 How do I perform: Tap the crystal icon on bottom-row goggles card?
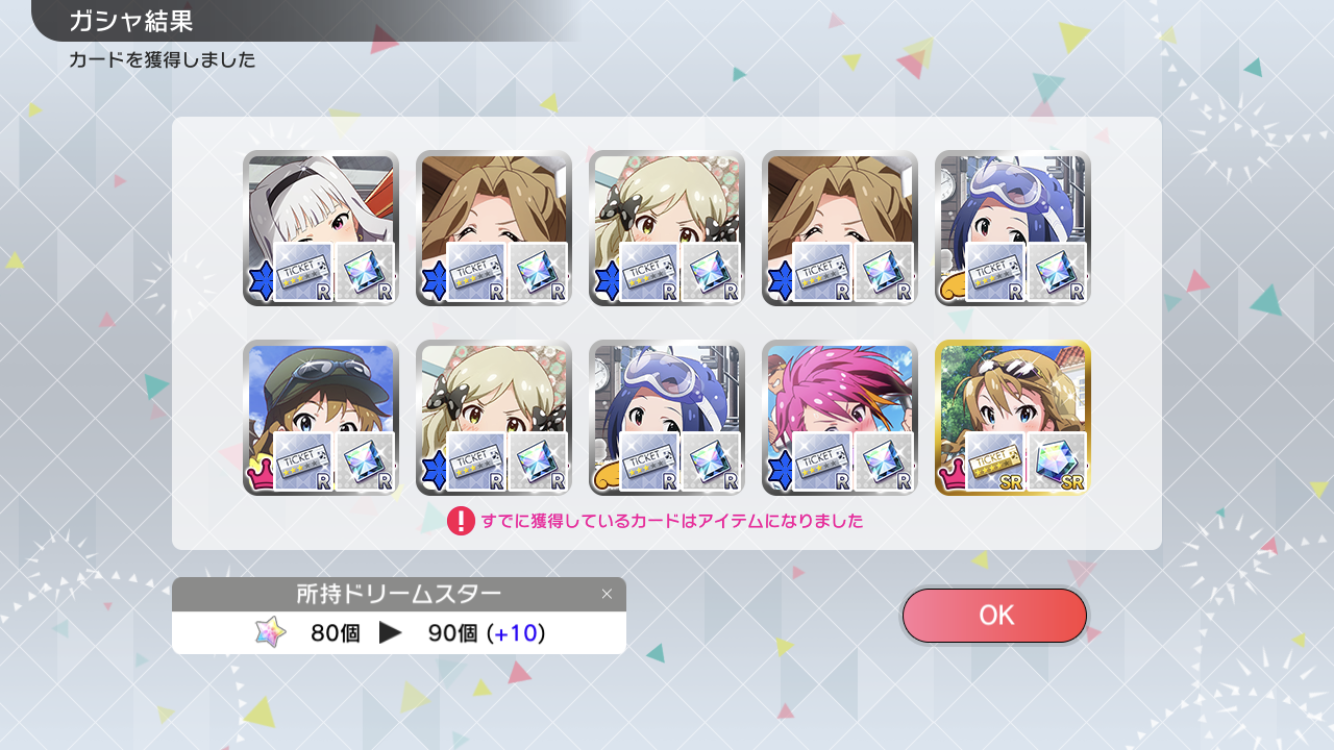click(x=712, y=462)
